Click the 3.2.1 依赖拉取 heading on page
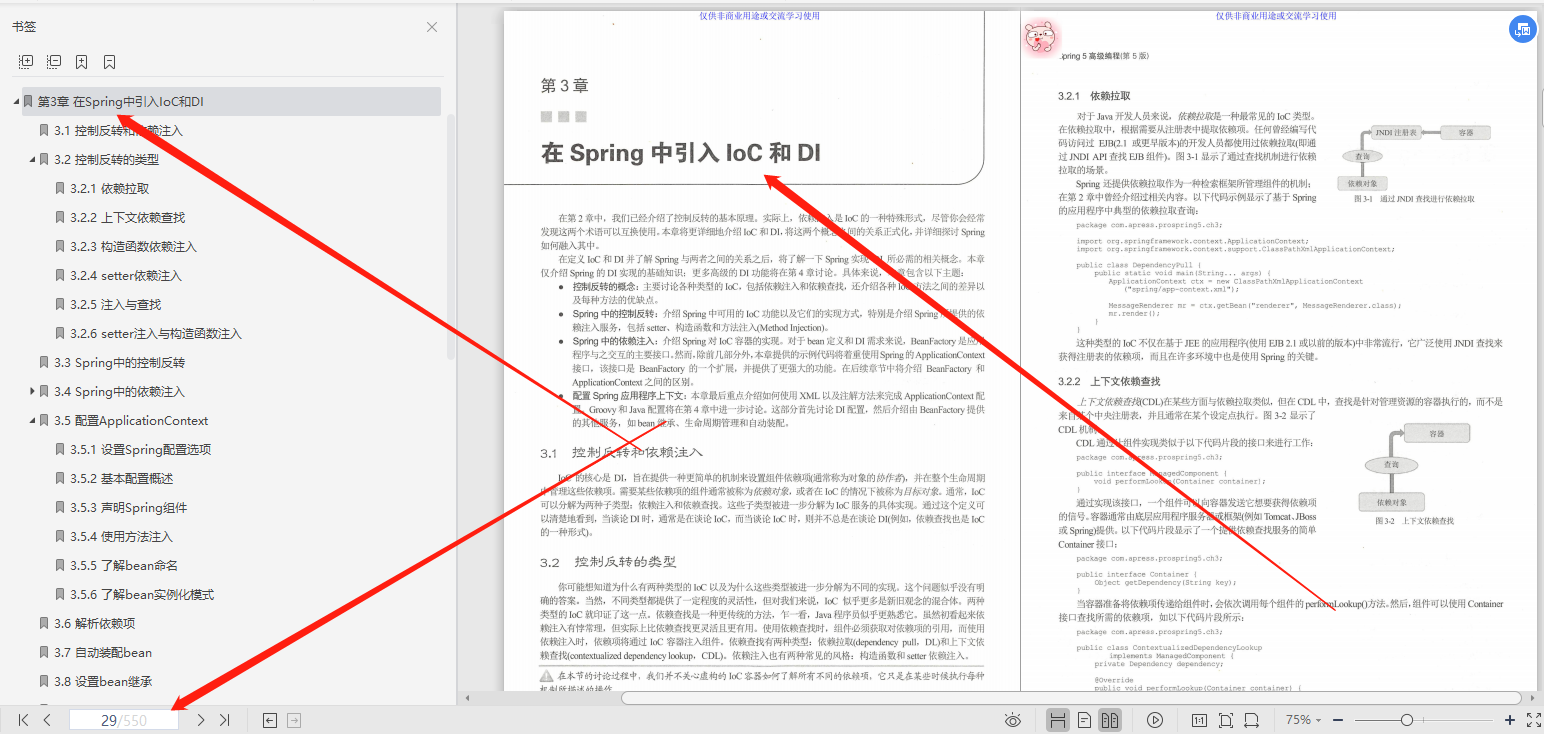1544x734 pixels. pos(1094,96)
